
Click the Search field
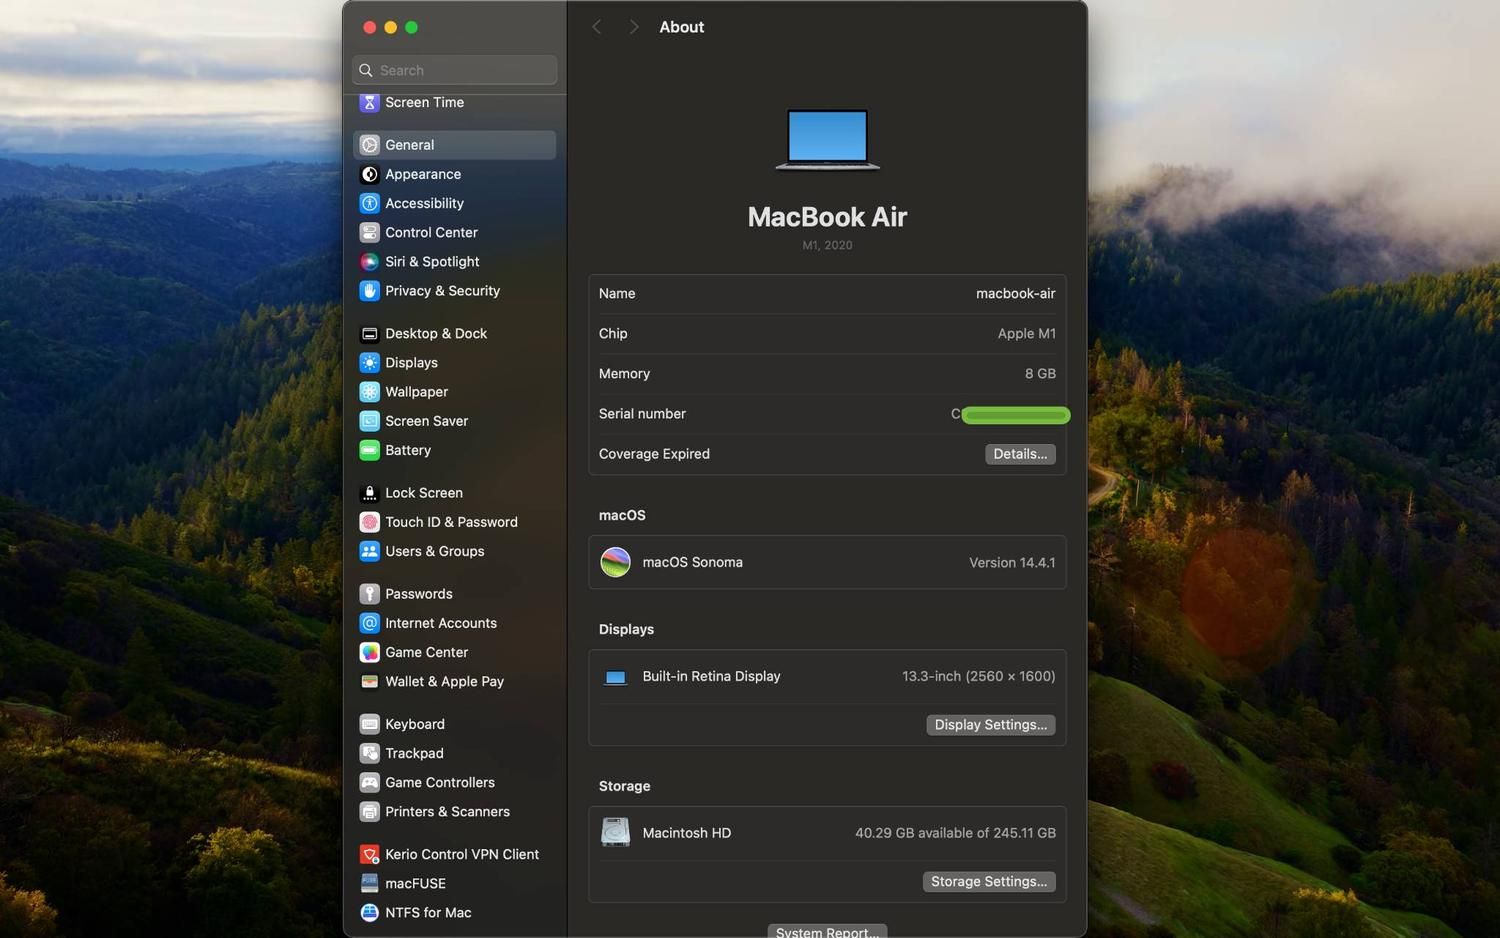pyautogui.click(x=455, y=70)
